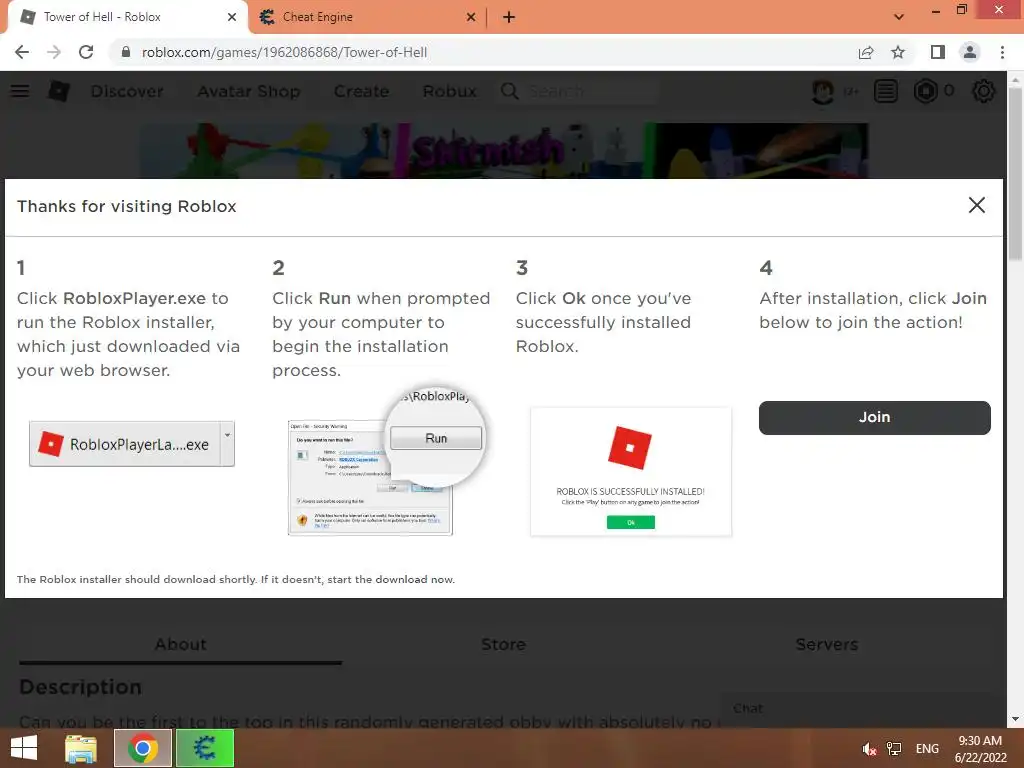Open the user avatar profile

tap(823, 91)
